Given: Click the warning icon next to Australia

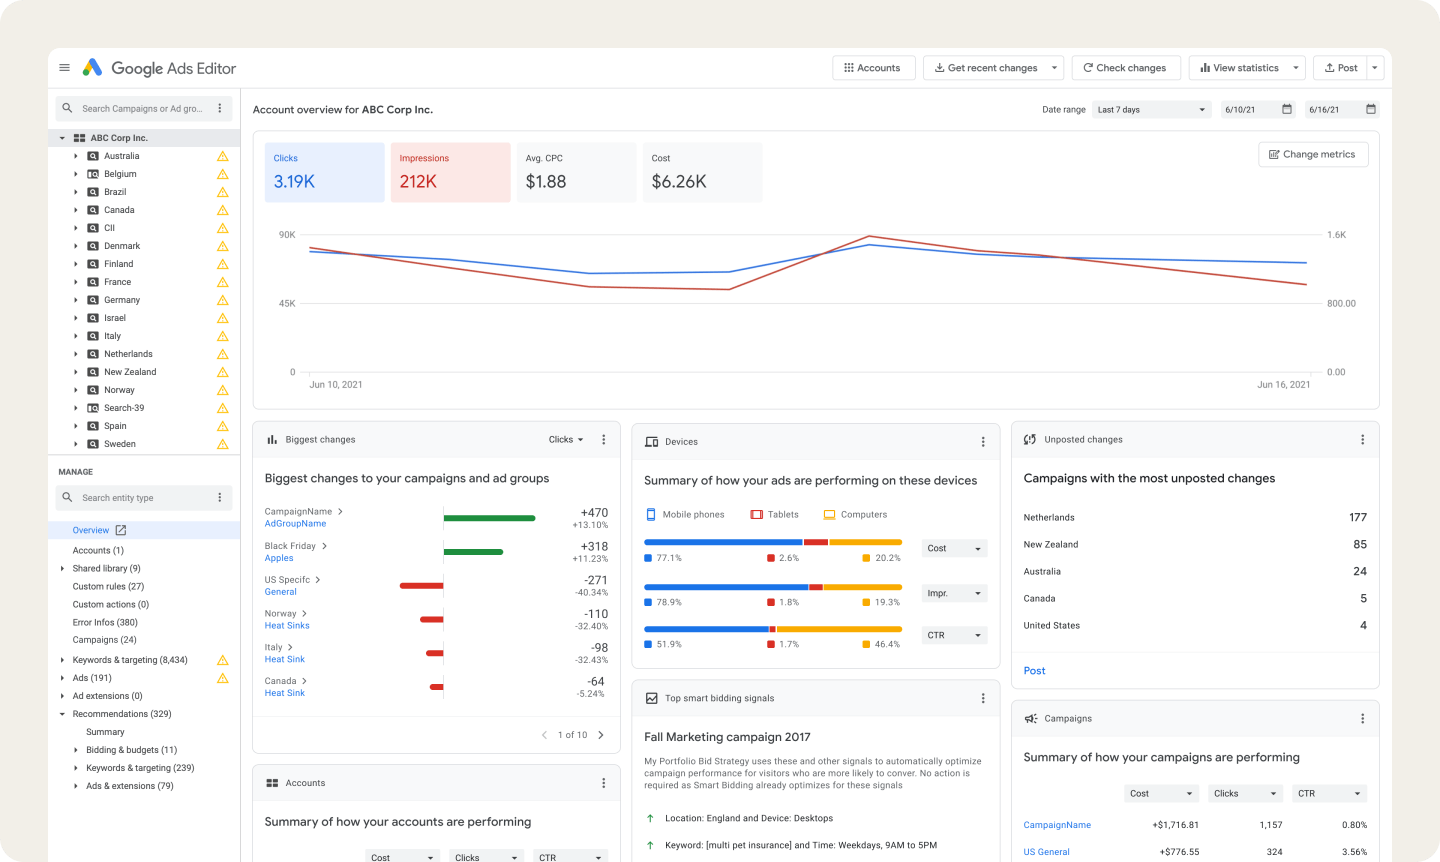Looking at the screenshot, I should [x=222, y=155].
